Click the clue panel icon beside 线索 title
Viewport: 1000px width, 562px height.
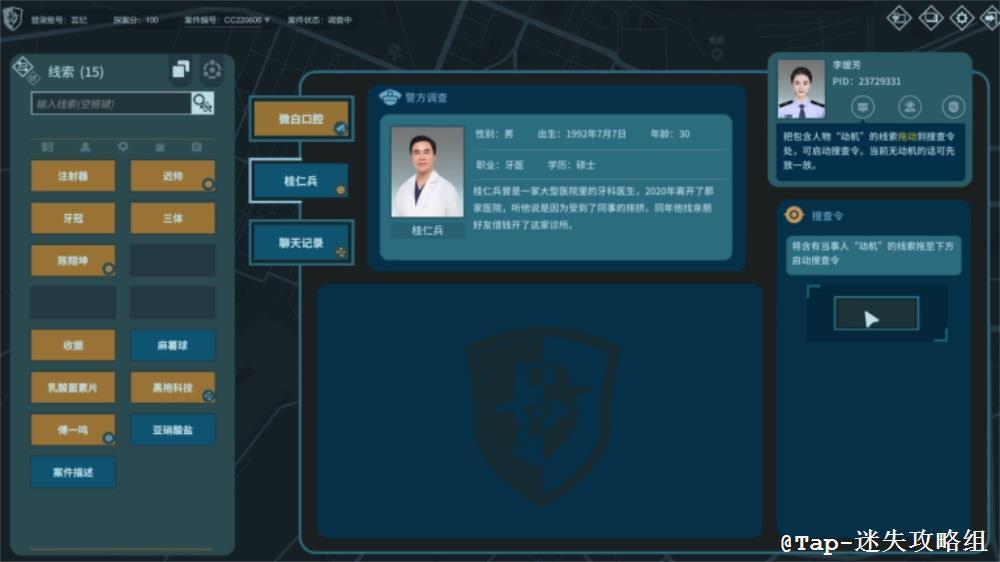[x=26, y=70]
